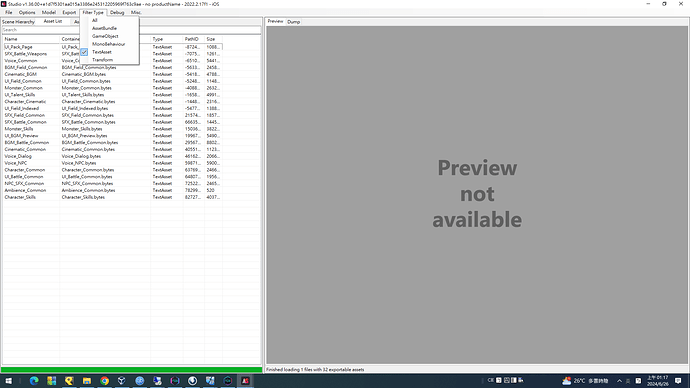The height and width of the screenshot is (388, 690).
Task: Launch Google Chrome from the taskbar
Action: point(104,381)
